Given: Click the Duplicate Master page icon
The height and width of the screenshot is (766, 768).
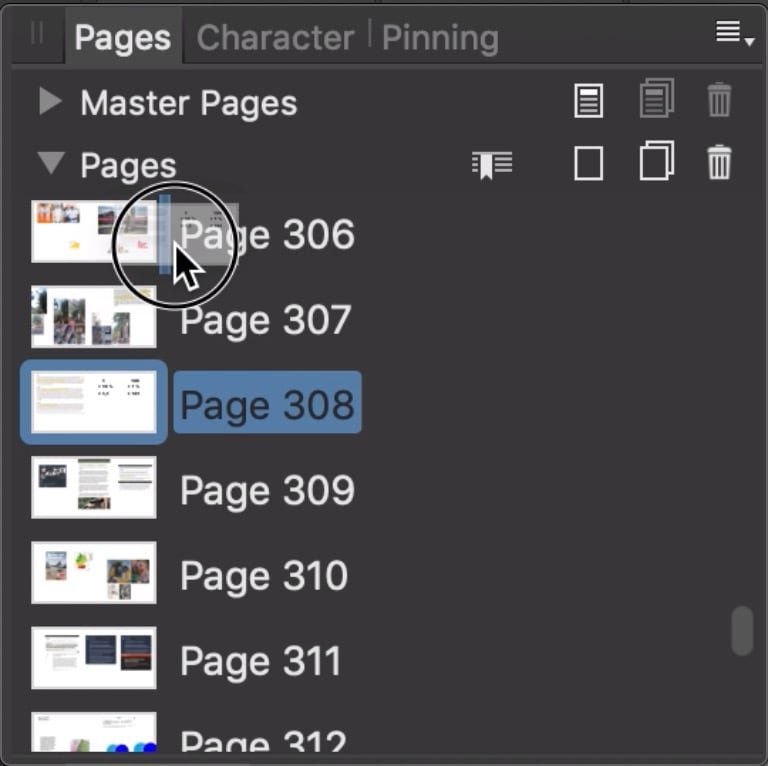Looking at the screenshot, I should [x=657, y=98].
